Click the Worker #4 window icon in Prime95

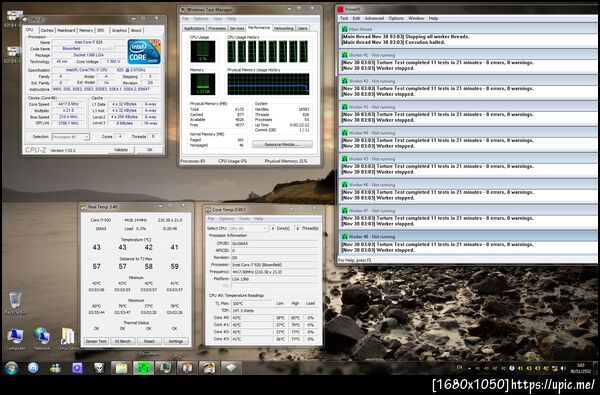[344, 133]
